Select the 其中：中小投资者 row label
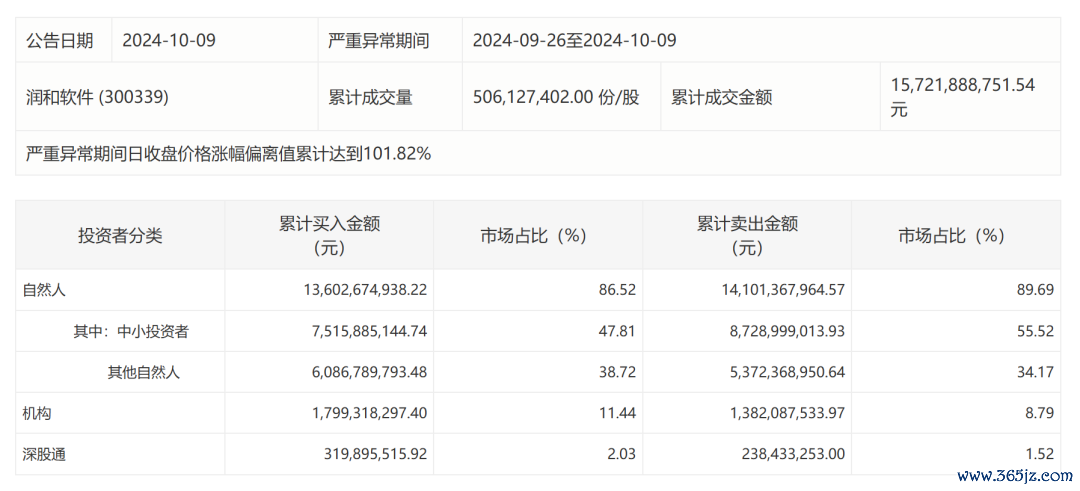The image size is (1080, 491). [131, 331]
